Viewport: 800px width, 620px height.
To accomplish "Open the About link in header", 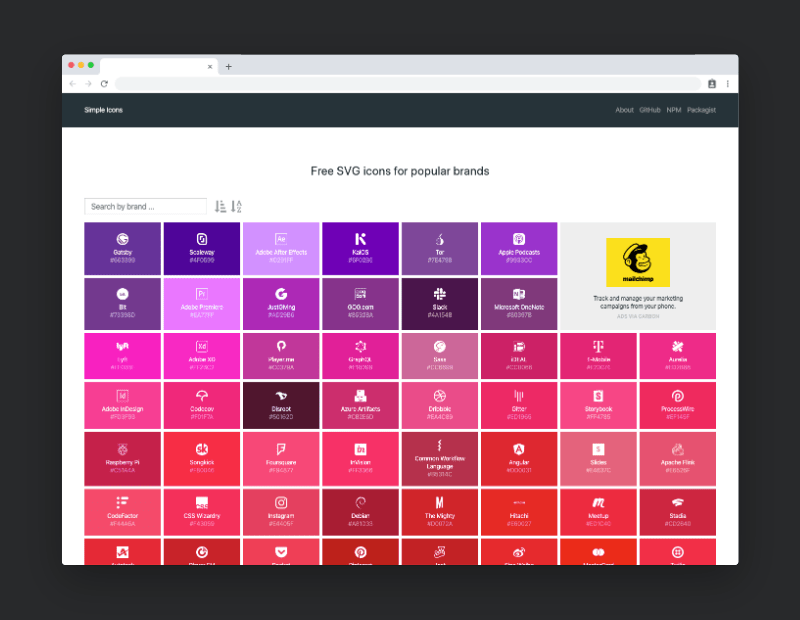I will [x=624, y=110].
